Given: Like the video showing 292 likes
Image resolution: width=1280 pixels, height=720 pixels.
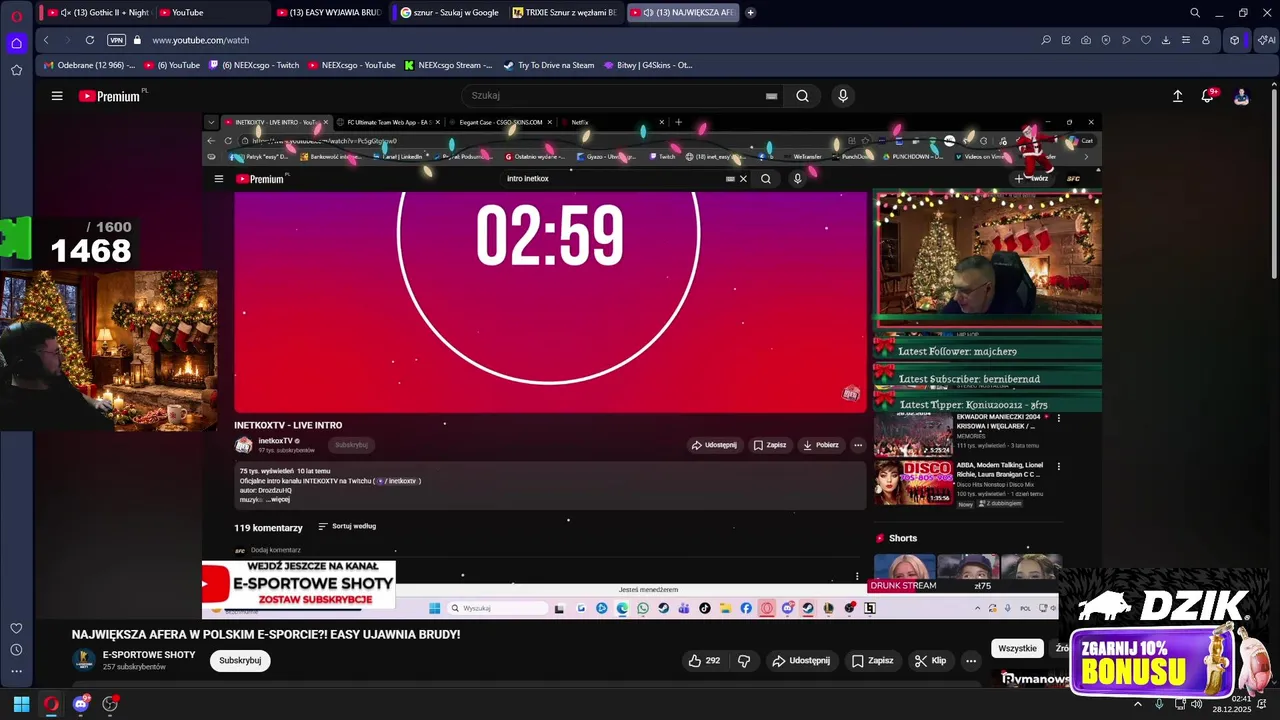Looking at the screenshot, I should pos(704,660).
